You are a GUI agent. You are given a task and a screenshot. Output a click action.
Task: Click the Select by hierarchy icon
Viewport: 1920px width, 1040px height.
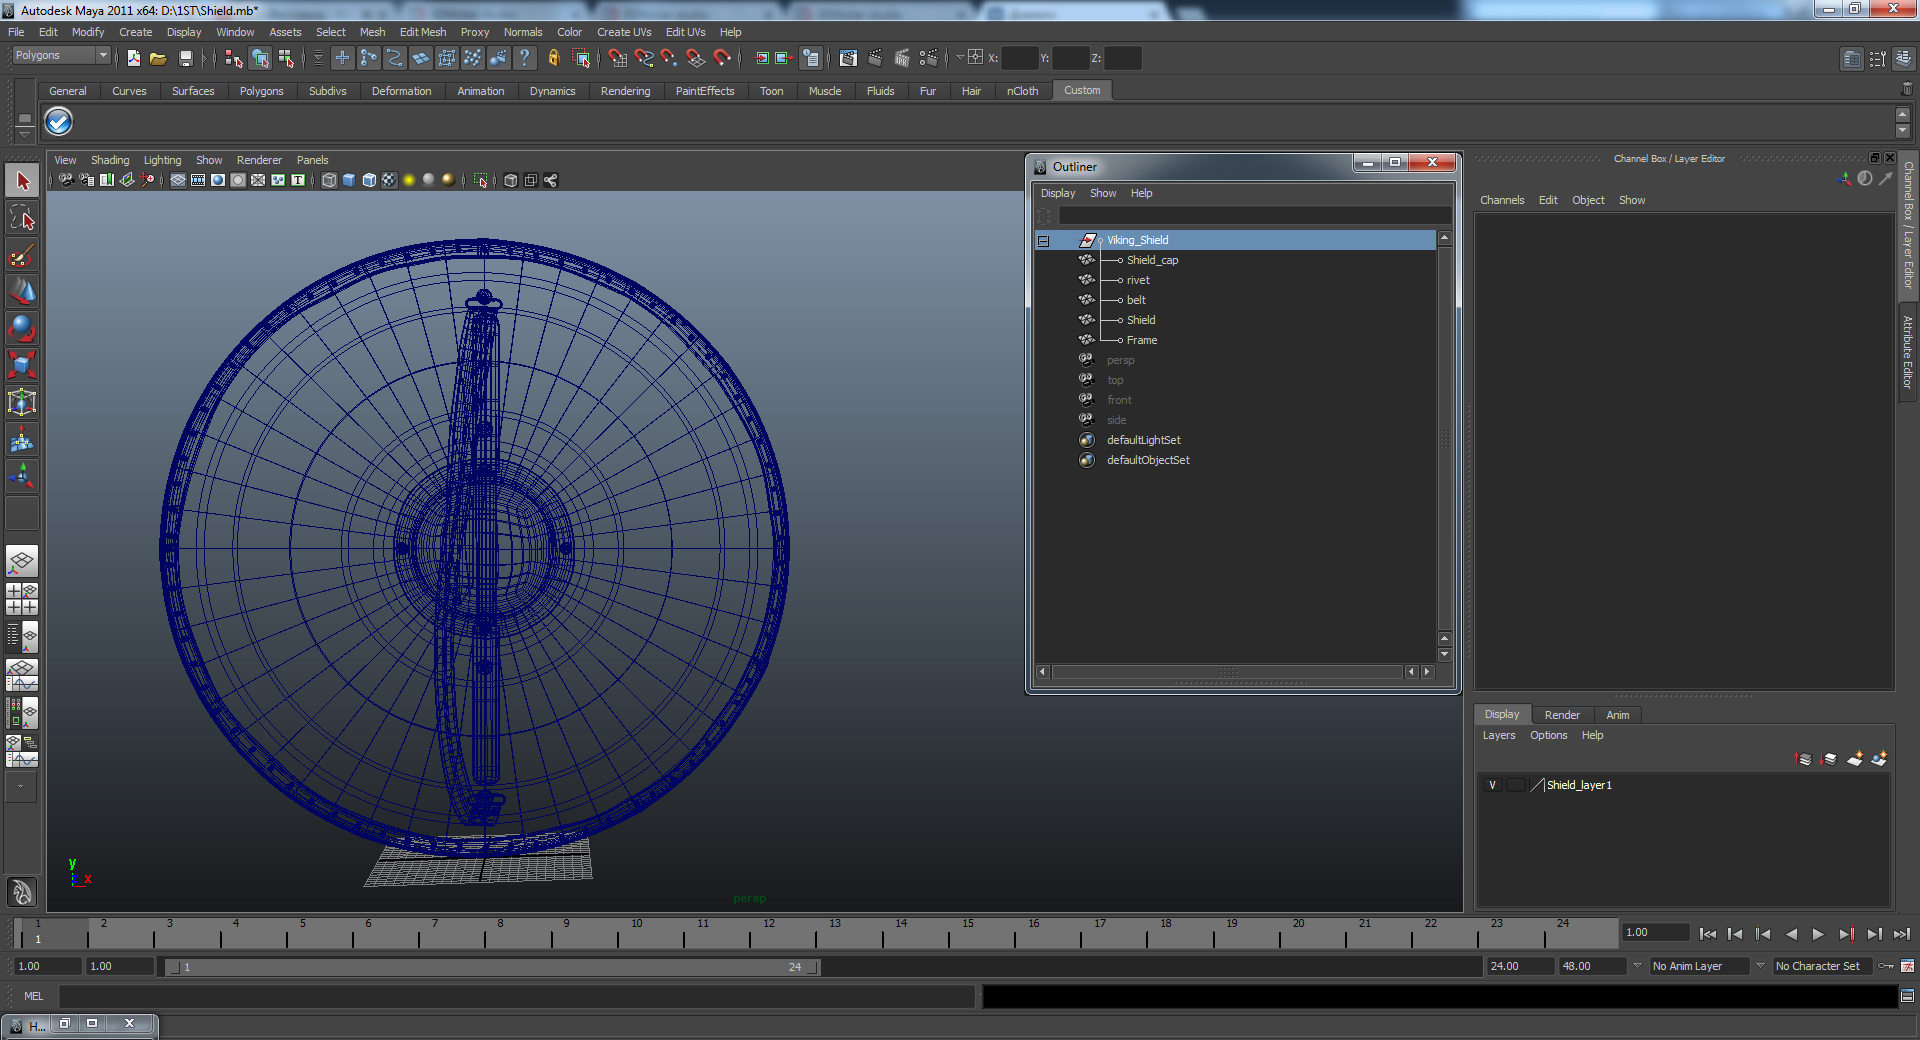(x=234, y=58)
